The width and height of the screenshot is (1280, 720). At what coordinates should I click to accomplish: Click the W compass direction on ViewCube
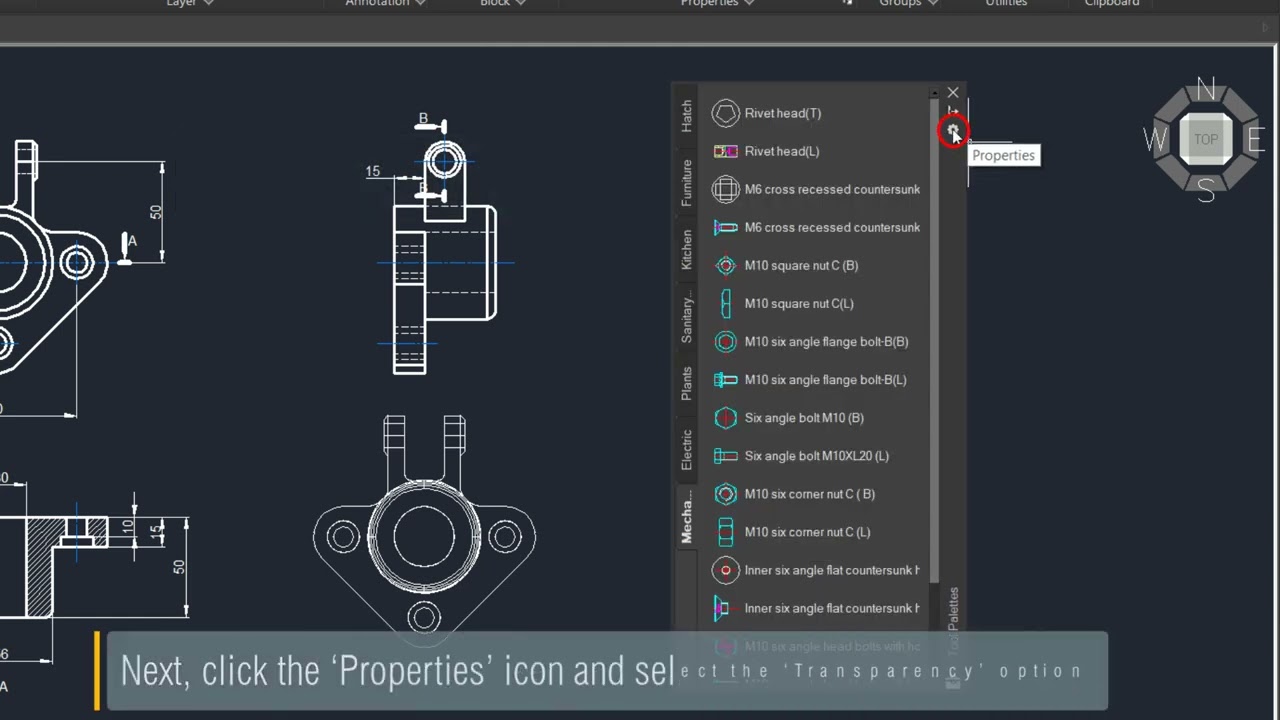1155,140
